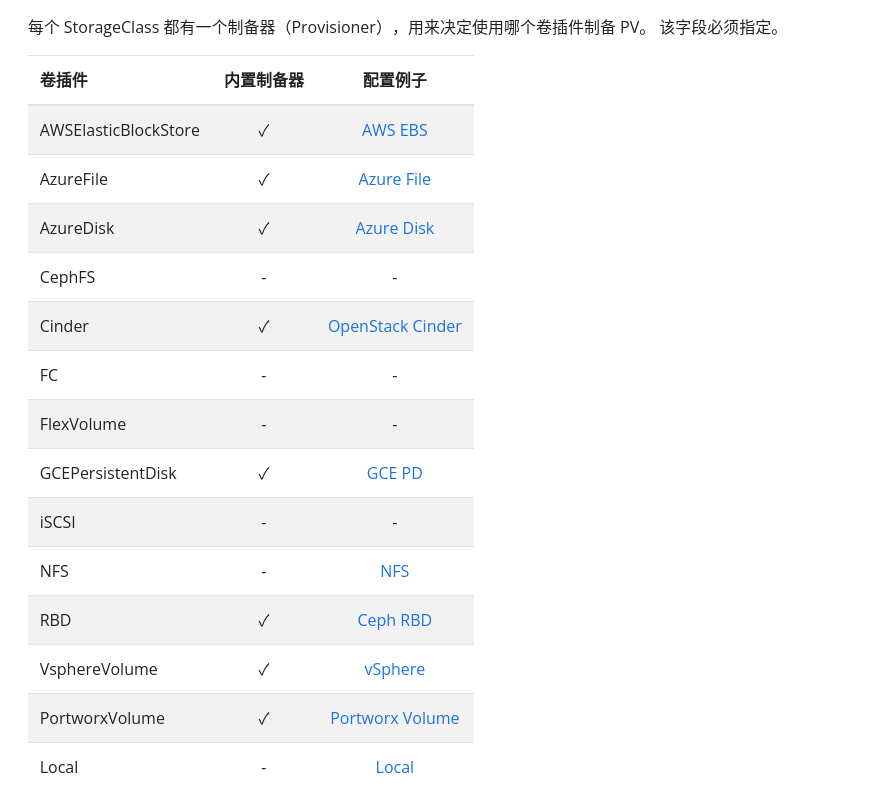The image size is (894, 791).
Task: Click the checkmark in the Cinder row
Action: pos(263,327)
